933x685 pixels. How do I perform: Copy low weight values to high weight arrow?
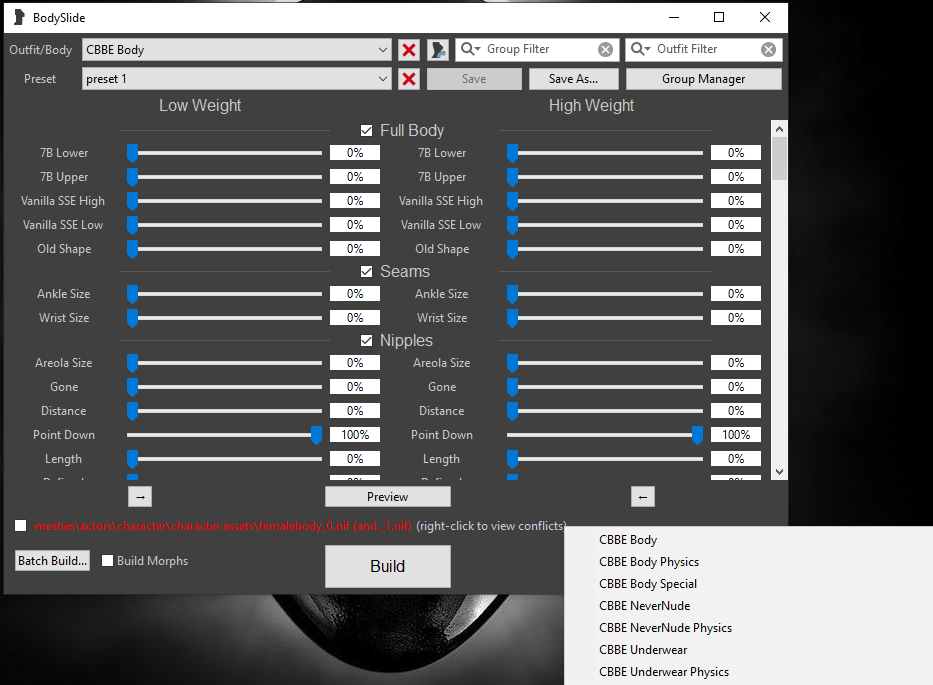click(x=140, y=497)
